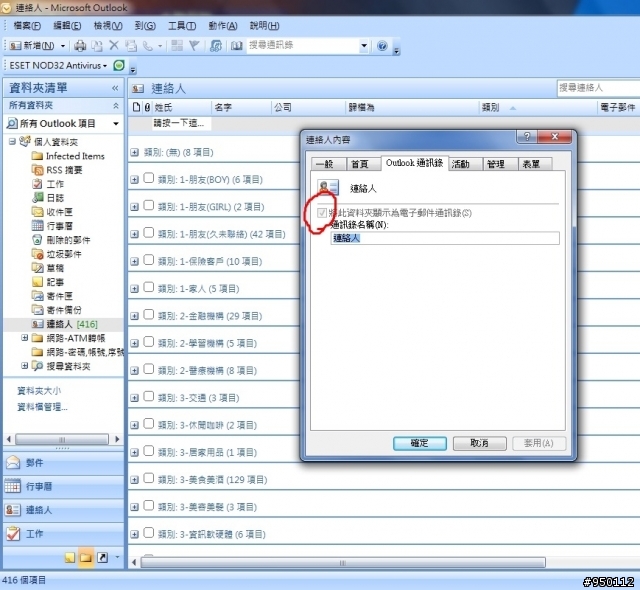Click the 資料檔管理 link
The width and height of the screenshot is (640, 590).
42,407
